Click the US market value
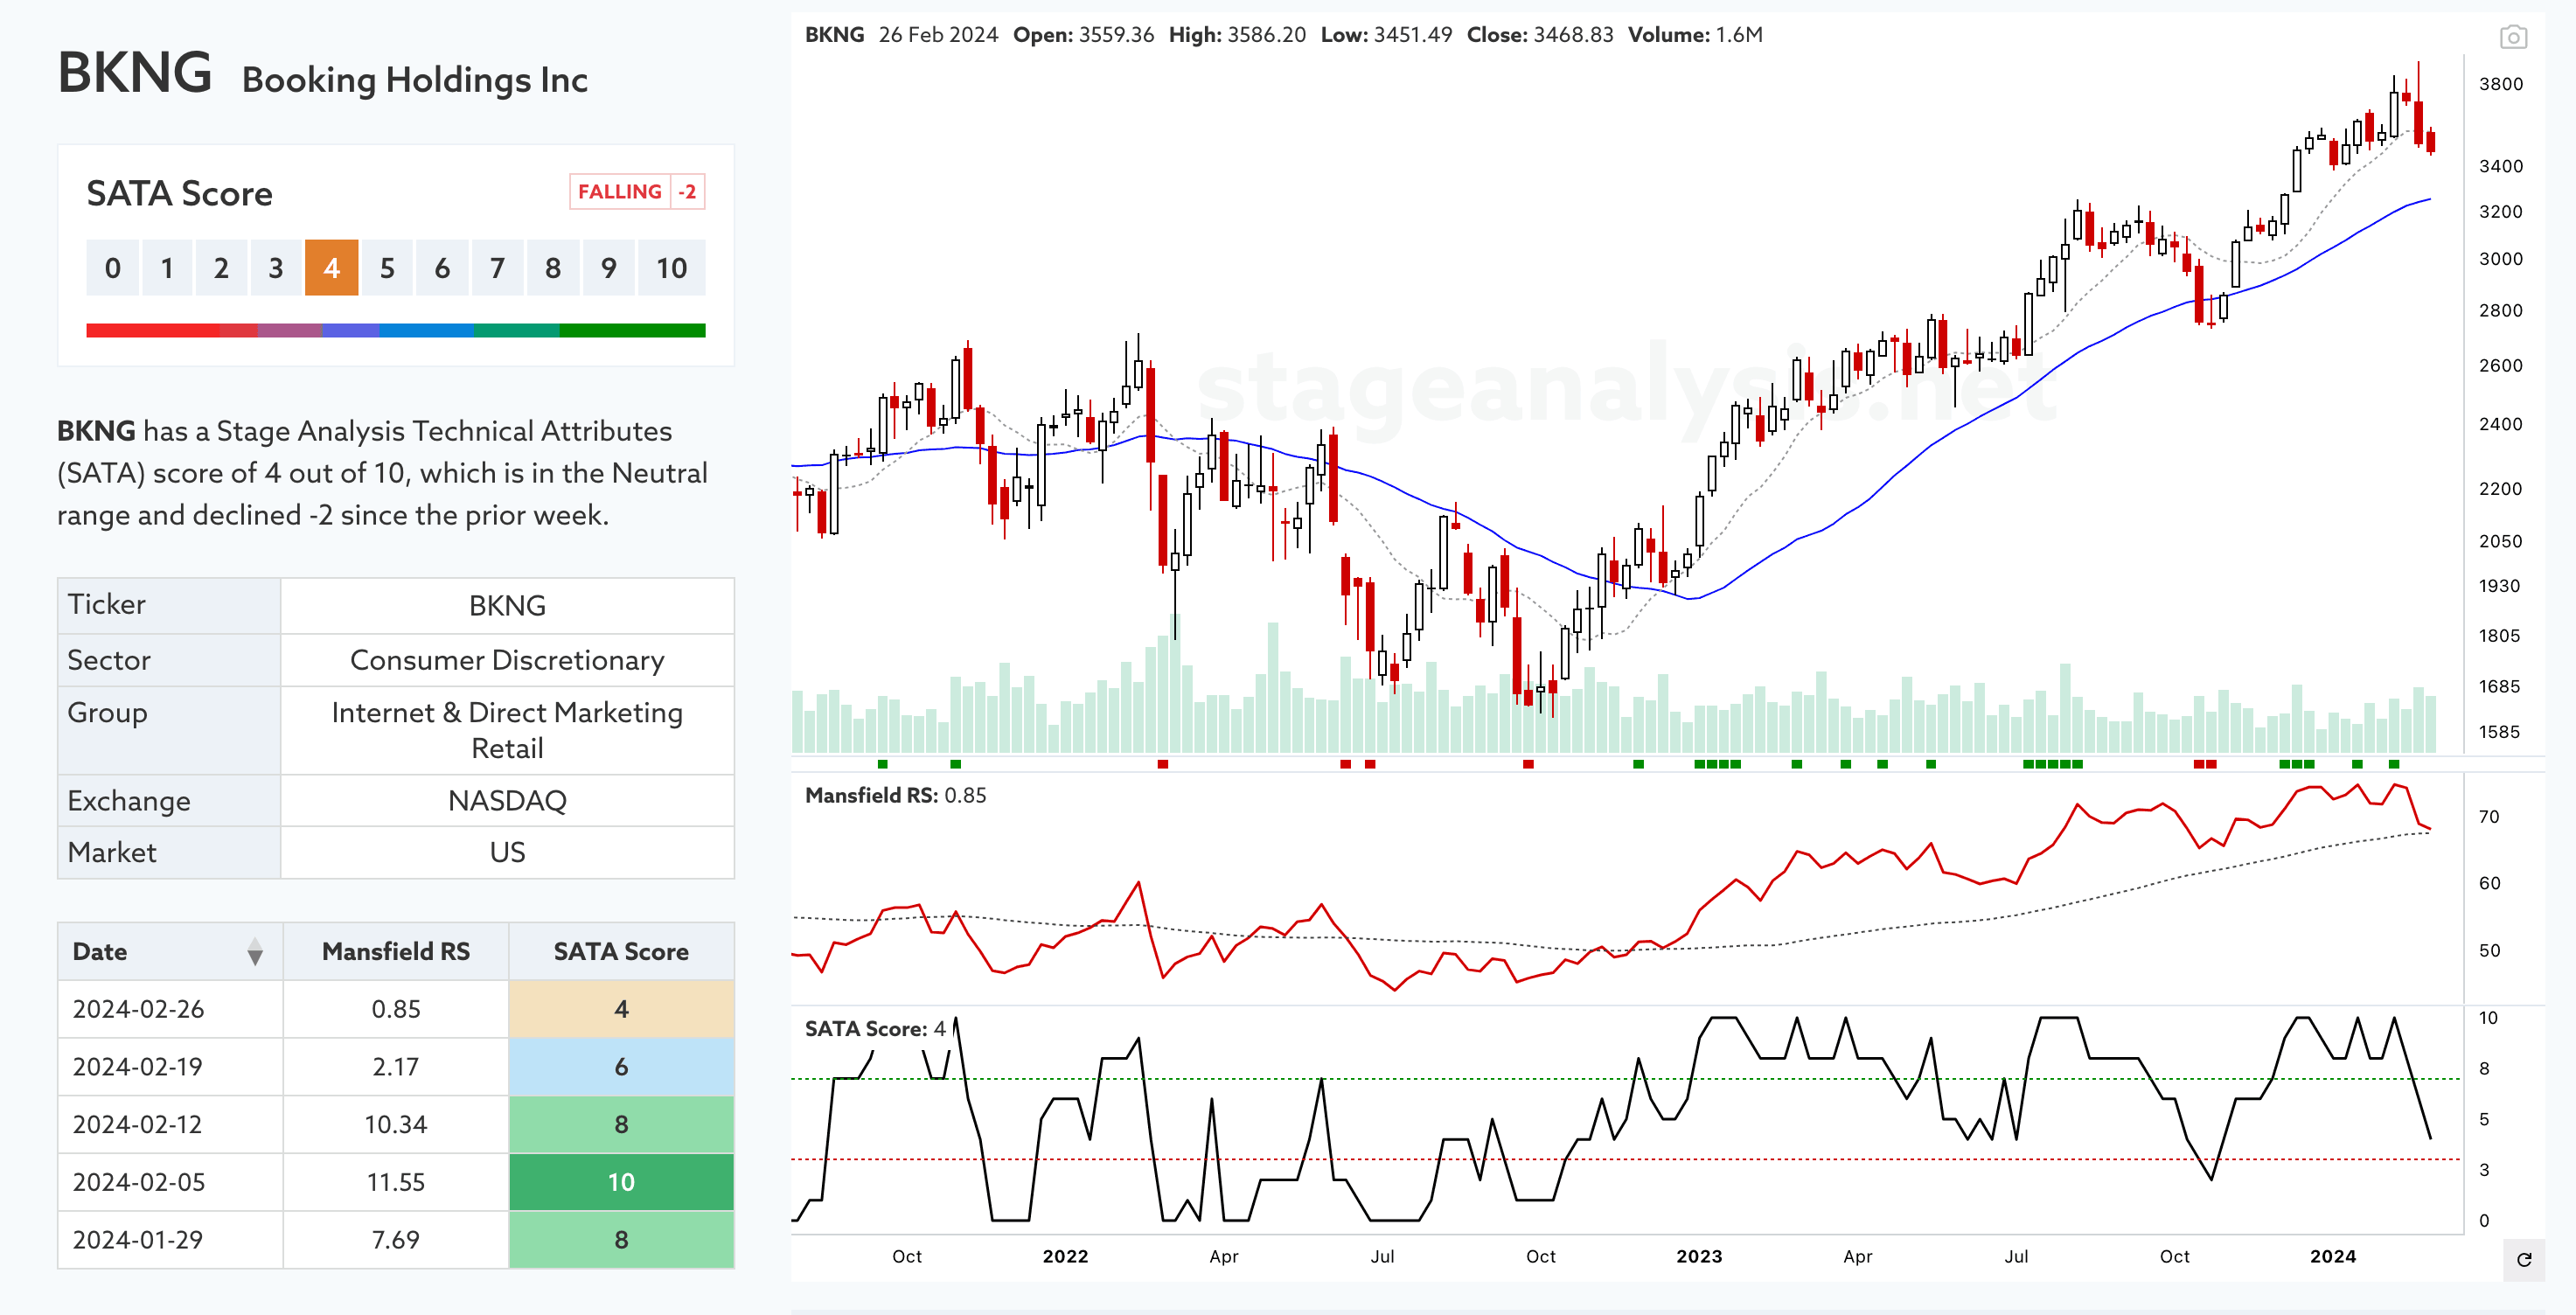2576x1315 pixels. (507, 852)
